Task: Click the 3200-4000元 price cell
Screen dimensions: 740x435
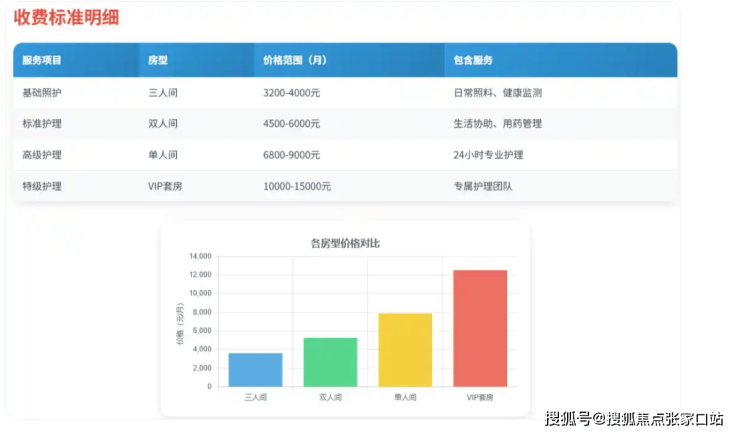Action: (291, 92)
